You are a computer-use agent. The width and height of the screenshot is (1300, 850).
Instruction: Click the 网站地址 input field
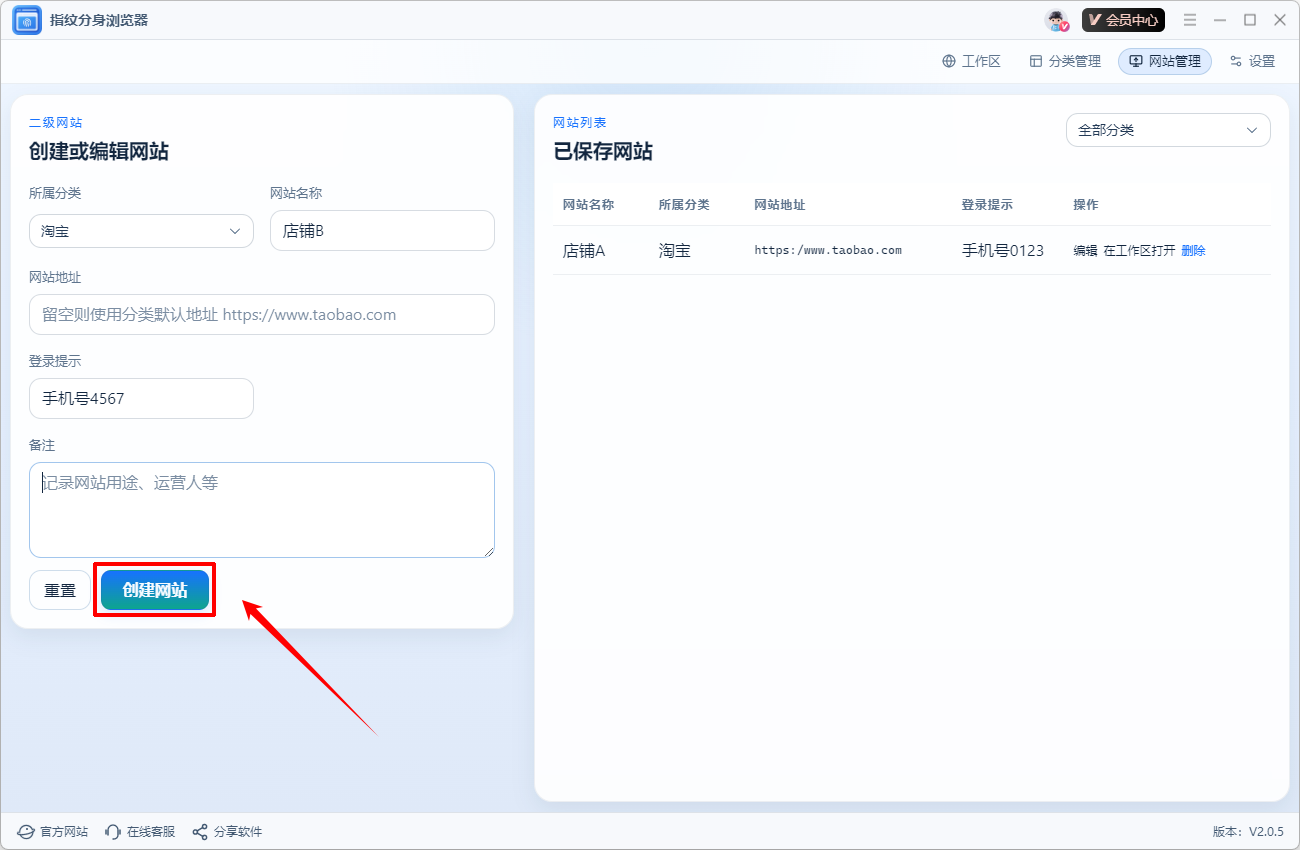[262, 314]
